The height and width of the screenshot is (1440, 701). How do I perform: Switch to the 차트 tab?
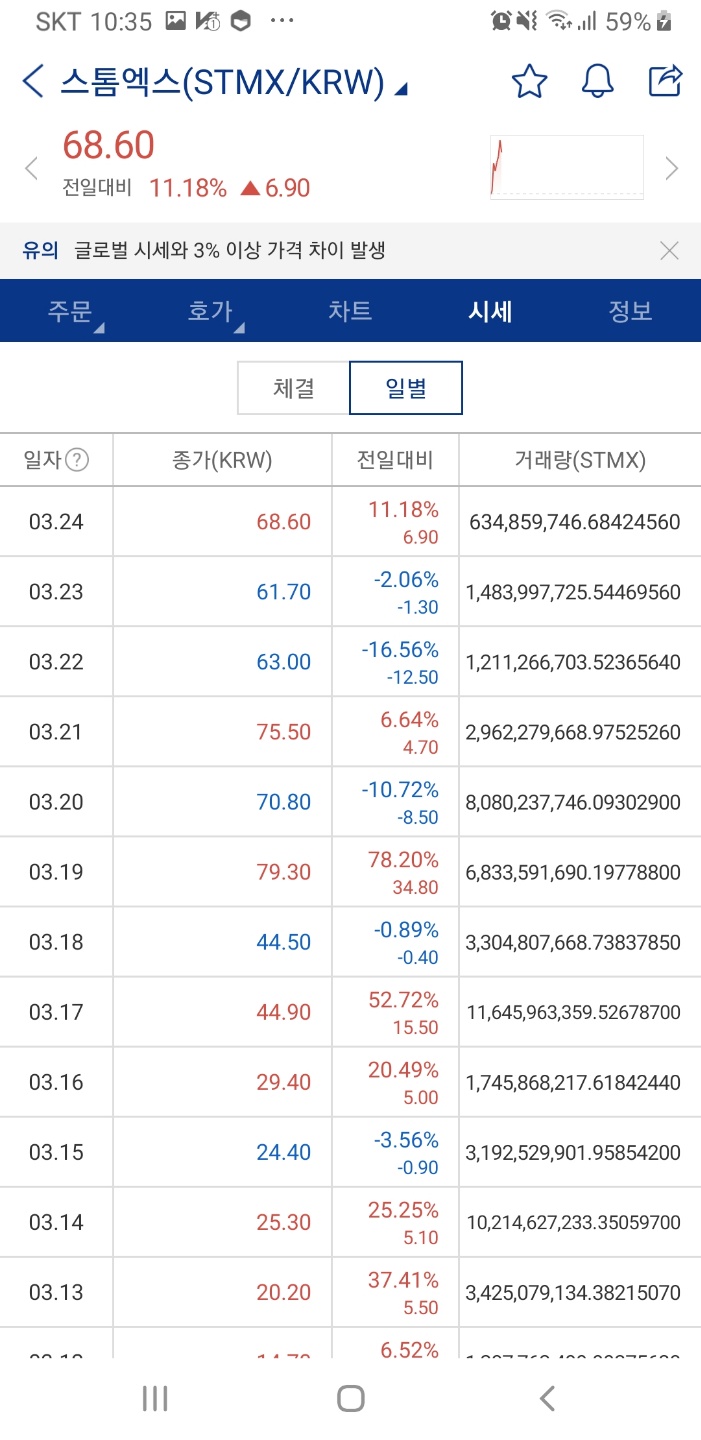pos(350,311)
